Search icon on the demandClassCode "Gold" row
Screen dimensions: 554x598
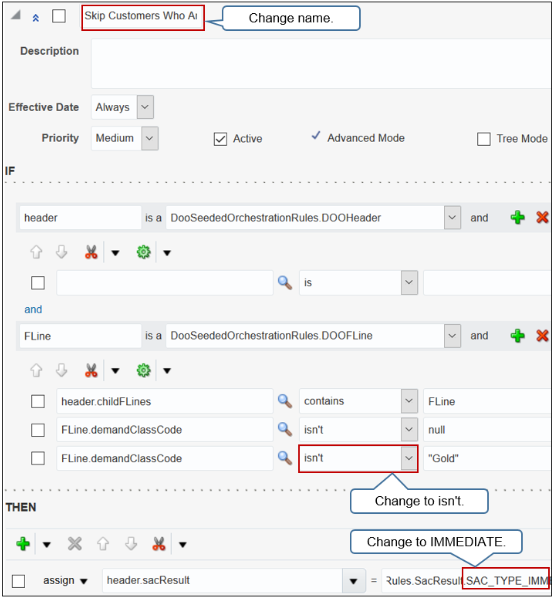click(x=285, y=458)
